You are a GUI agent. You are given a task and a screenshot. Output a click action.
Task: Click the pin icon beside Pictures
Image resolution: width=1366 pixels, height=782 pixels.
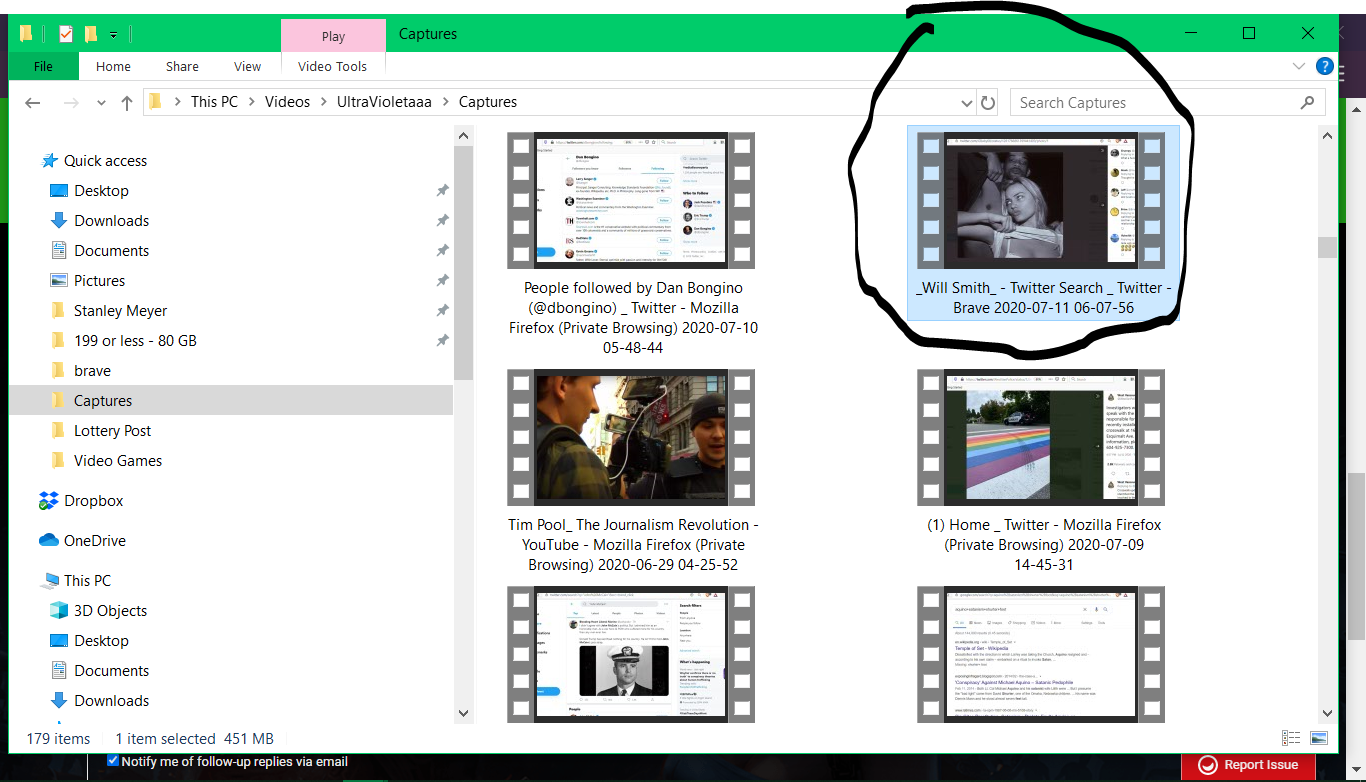click(x=442, y=281)
